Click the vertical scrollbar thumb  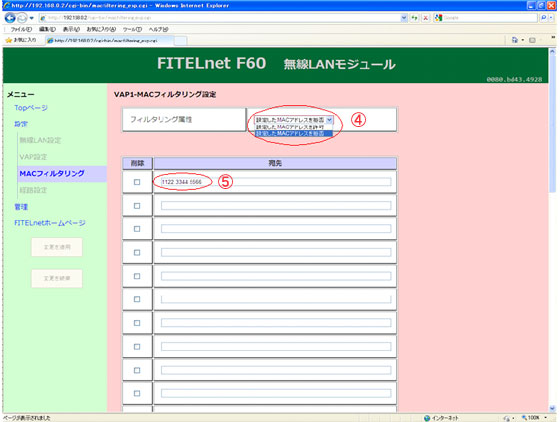coord(552,124)
